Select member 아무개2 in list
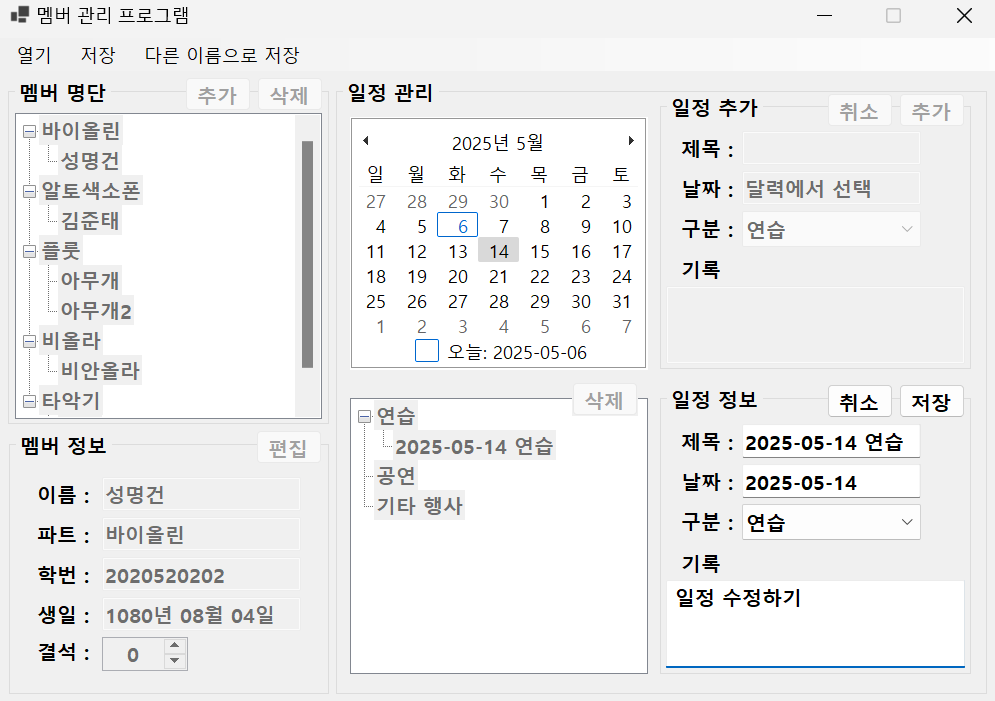The width and height of the screenshot is (995, 701). coord(96,311)
